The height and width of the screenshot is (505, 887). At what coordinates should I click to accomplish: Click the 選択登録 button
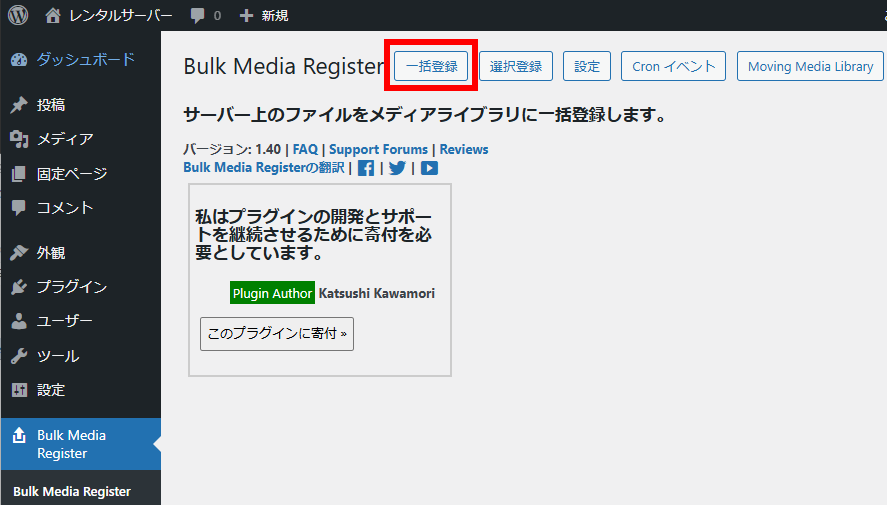(x=516, y=66)
